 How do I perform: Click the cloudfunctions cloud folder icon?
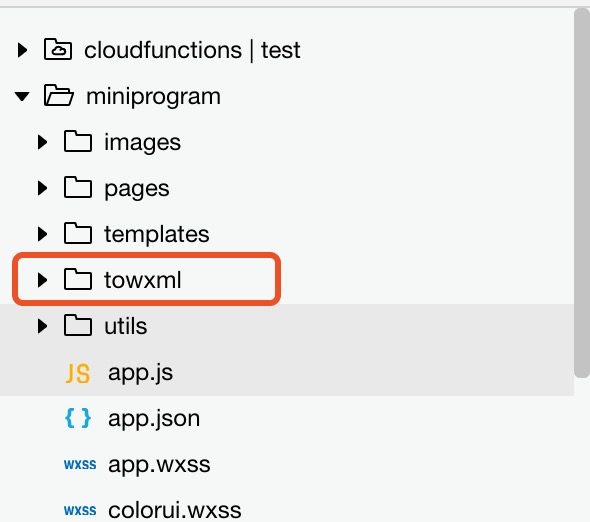[x=58, y=49]
